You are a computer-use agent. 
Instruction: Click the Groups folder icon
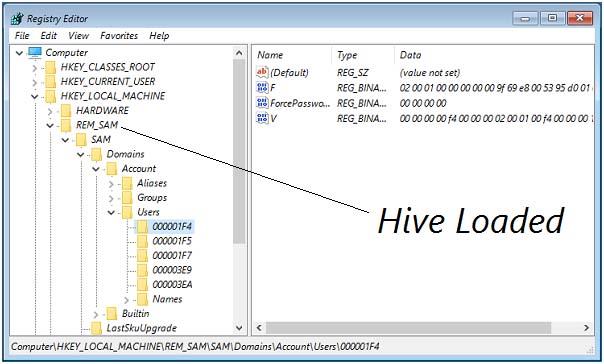tap(127, 198)
